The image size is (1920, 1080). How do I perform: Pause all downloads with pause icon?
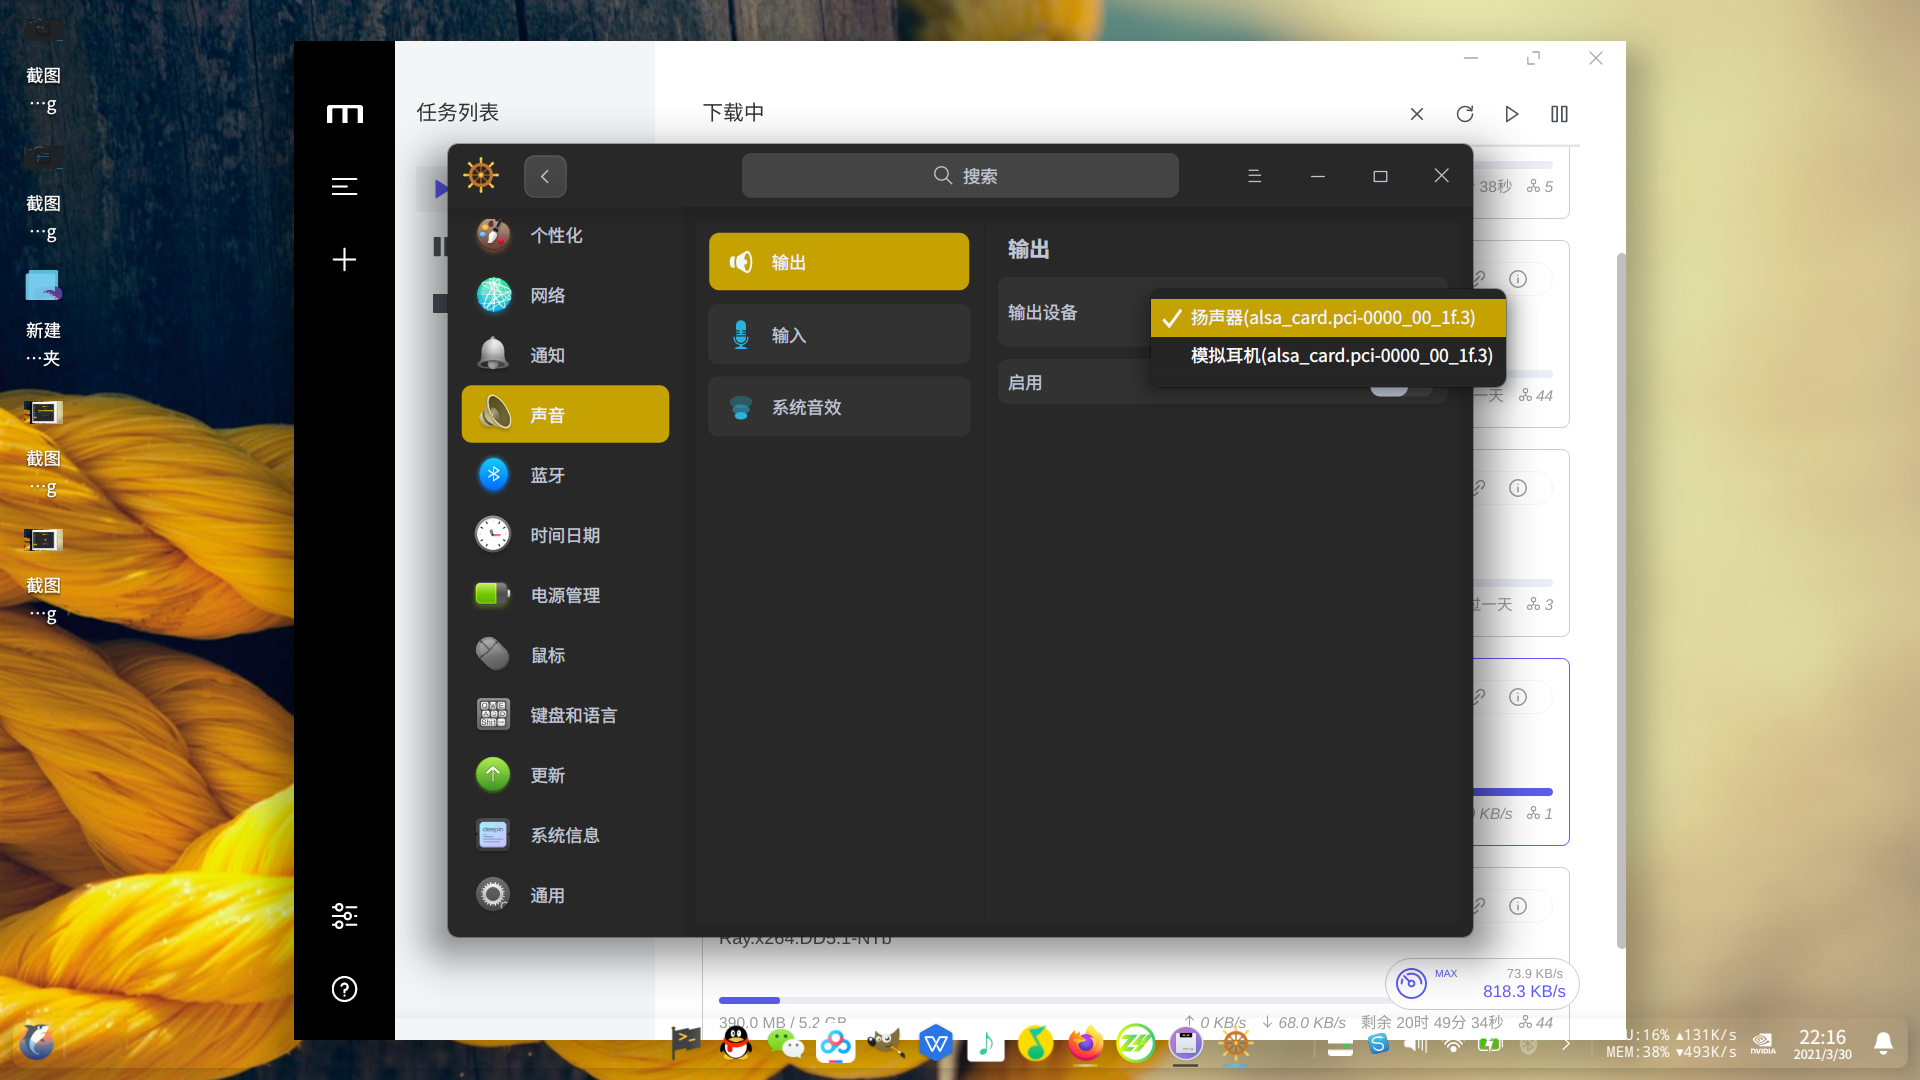[1559, 114]
